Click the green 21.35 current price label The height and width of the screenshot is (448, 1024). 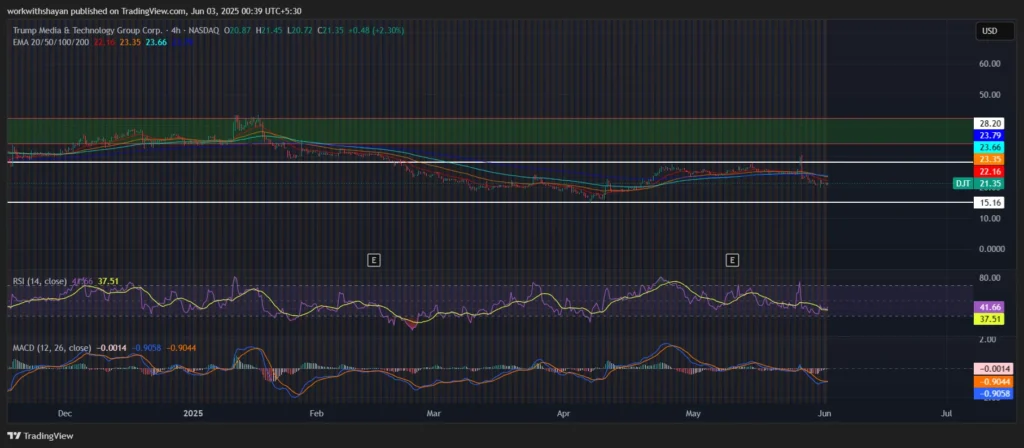(989, 184)
